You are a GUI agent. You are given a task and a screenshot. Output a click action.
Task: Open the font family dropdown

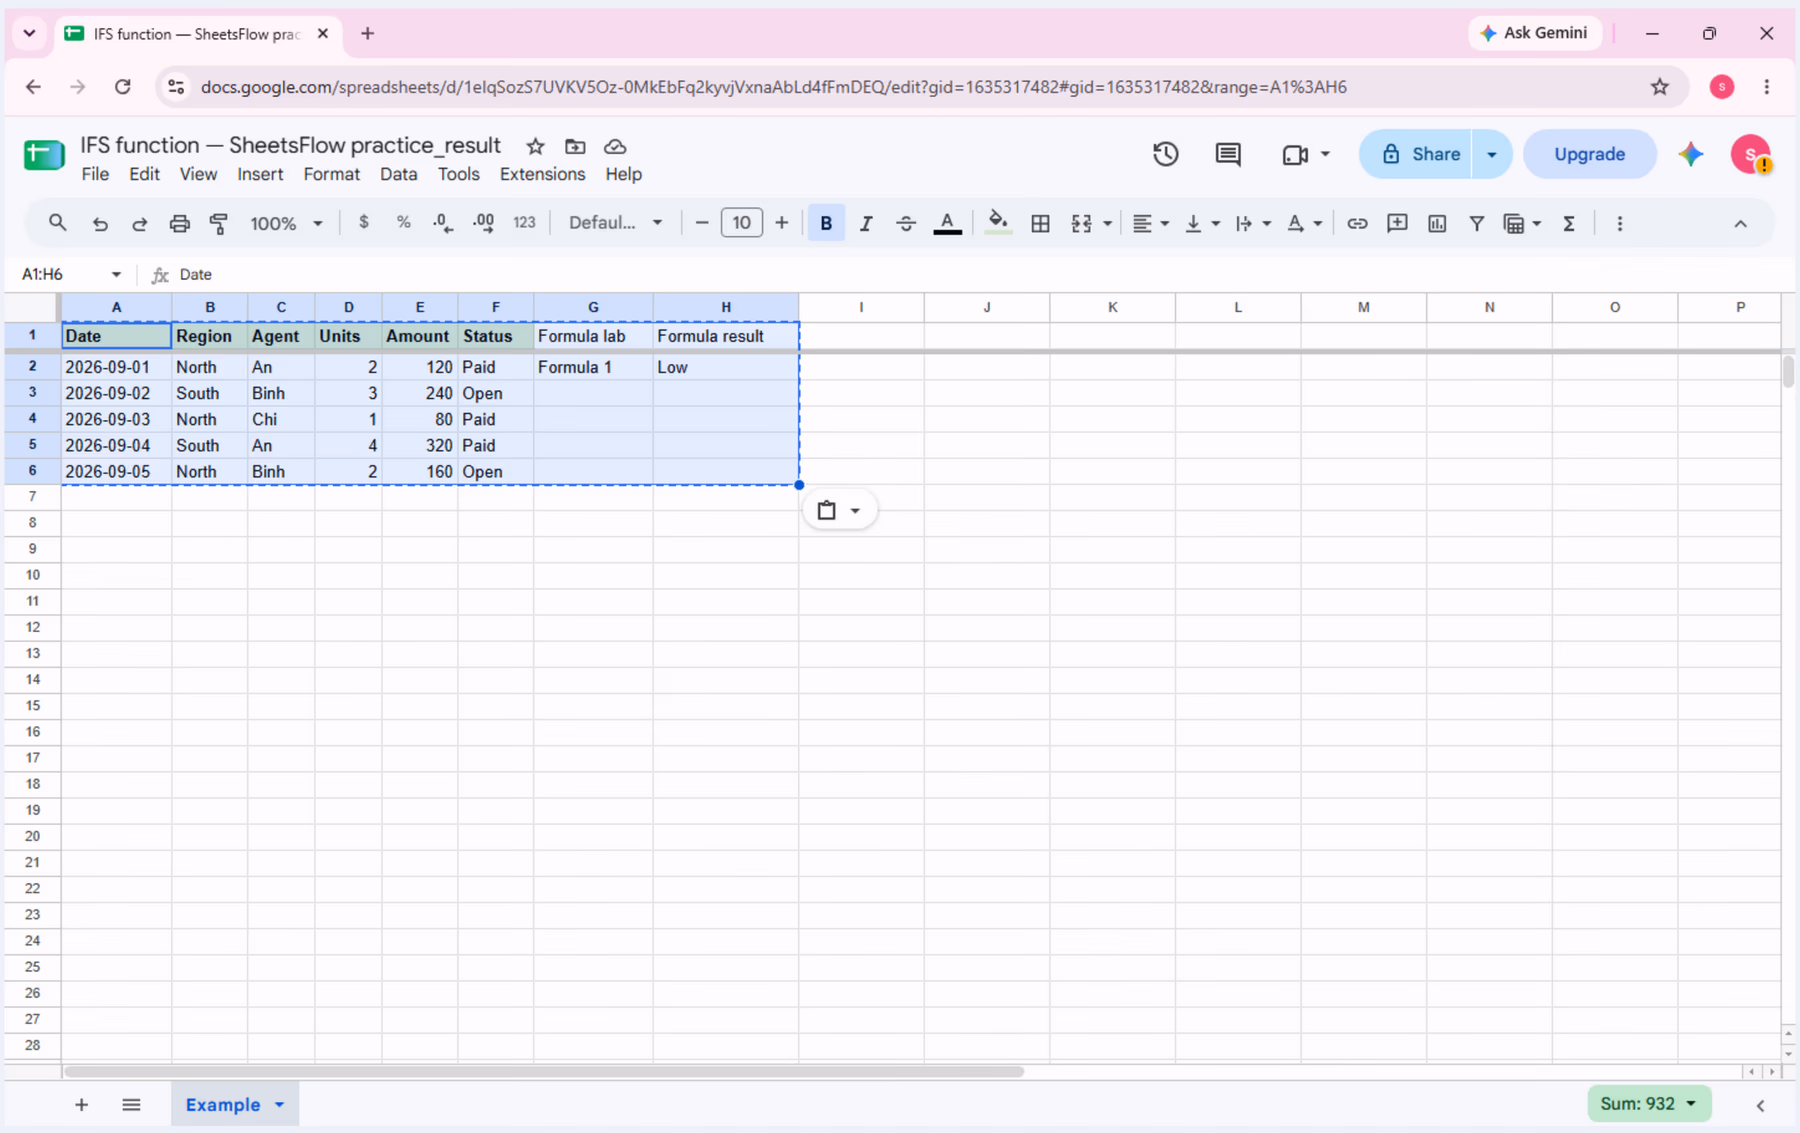click(x=615, y=223)
